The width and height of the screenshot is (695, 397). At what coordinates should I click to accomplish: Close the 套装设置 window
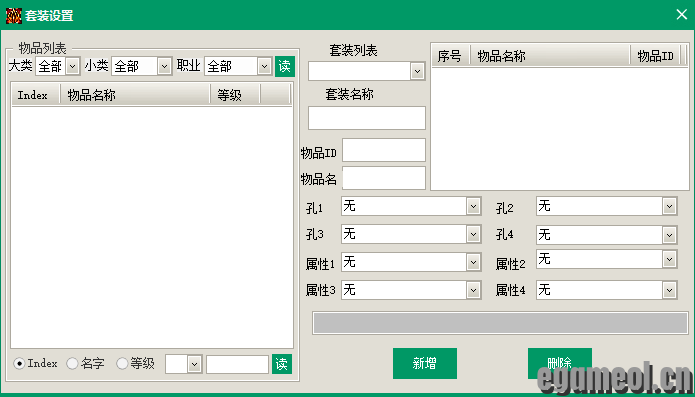(681, 15)
